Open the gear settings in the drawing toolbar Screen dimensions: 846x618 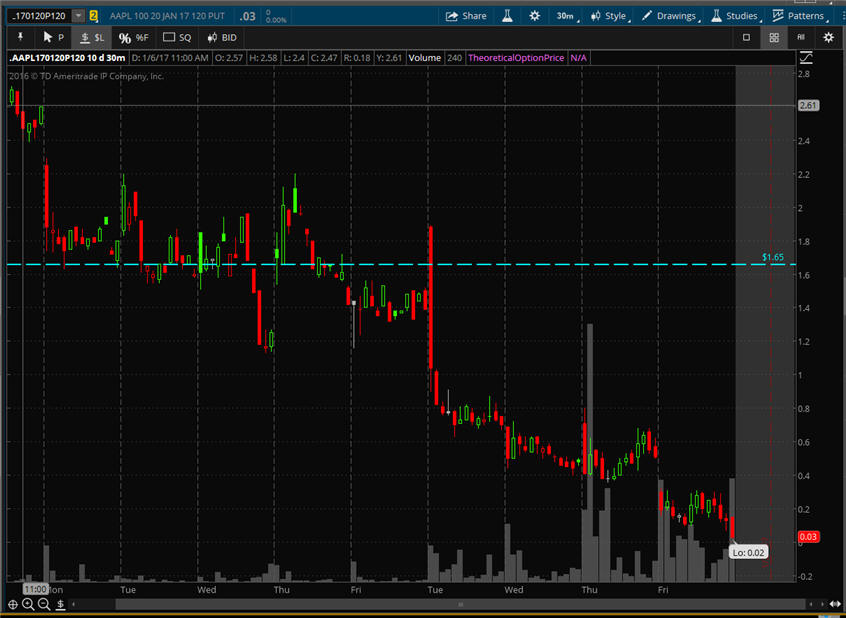pyautogui.click(x=828, y=37)
